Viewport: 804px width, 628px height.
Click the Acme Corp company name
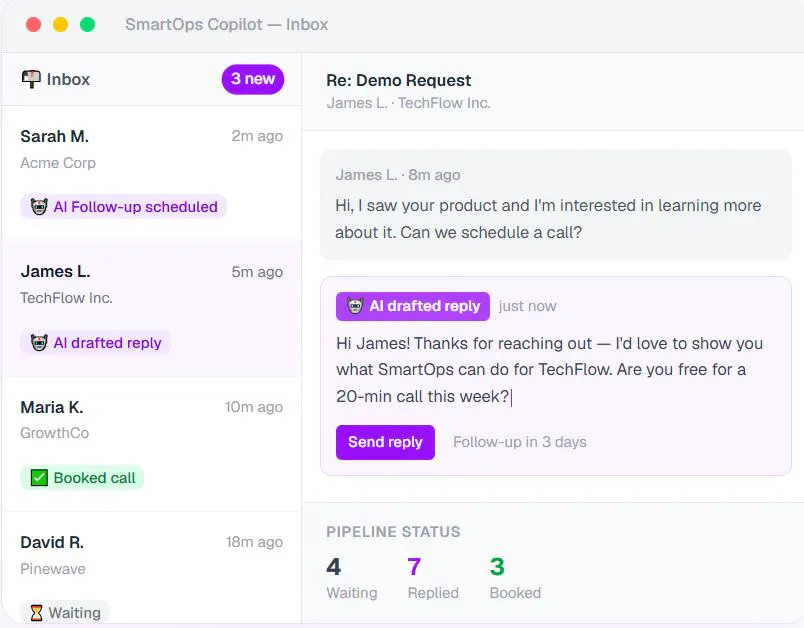(58, 163)
